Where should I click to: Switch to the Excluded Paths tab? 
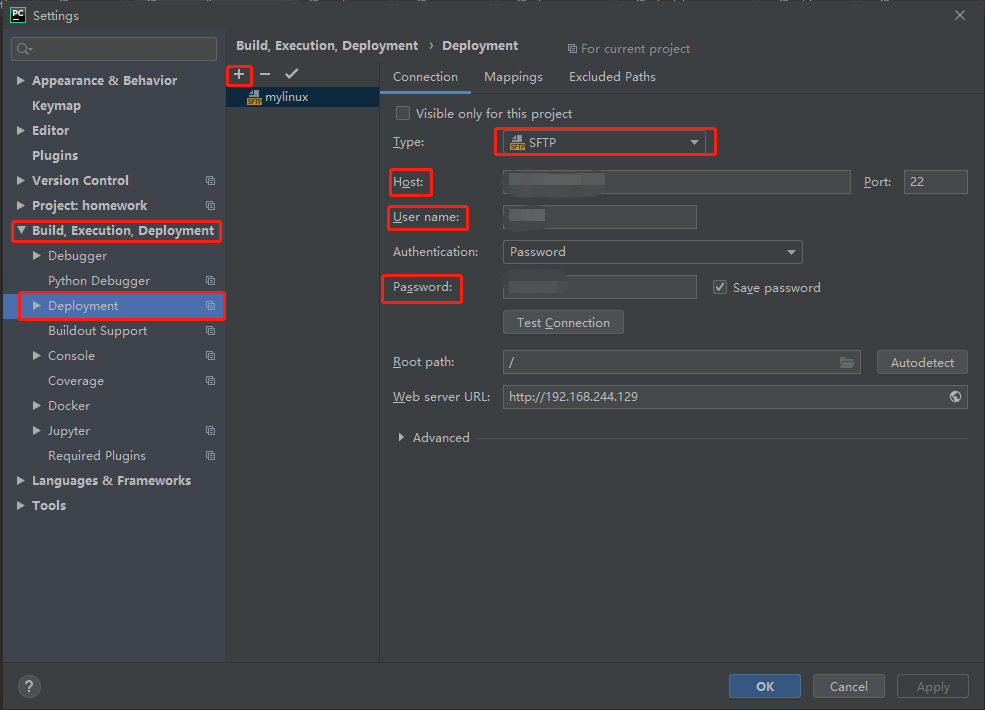point(612,77)
